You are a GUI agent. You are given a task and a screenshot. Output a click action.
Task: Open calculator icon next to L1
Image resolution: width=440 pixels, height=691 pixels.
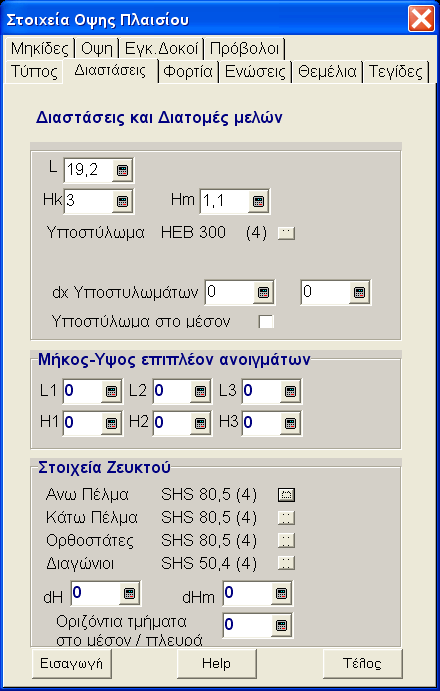[x=112, y=391]
